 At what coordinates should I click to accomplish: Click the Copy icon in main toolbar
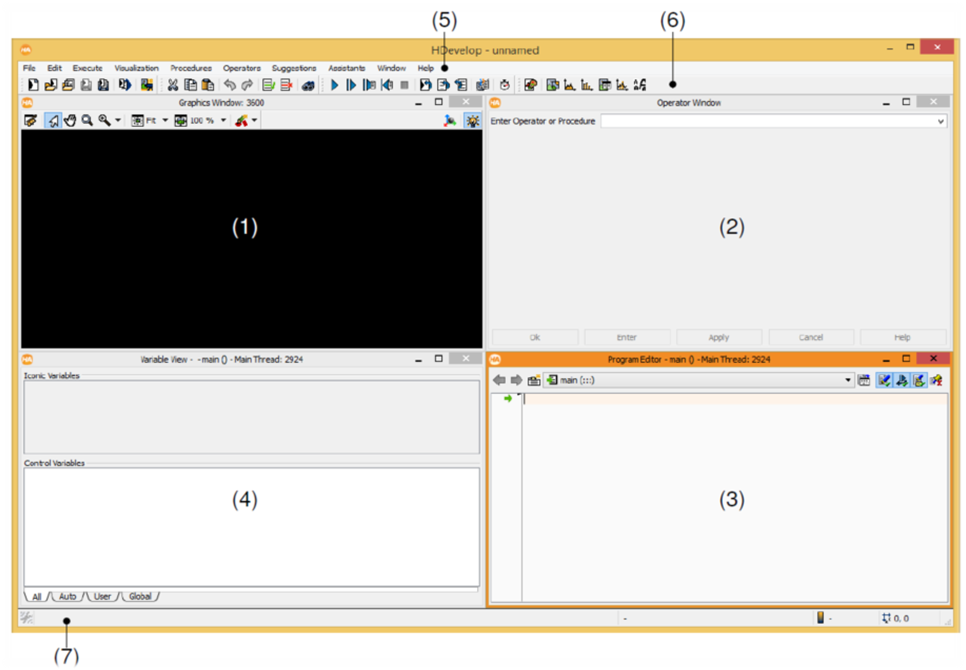(x=191, y=85)
